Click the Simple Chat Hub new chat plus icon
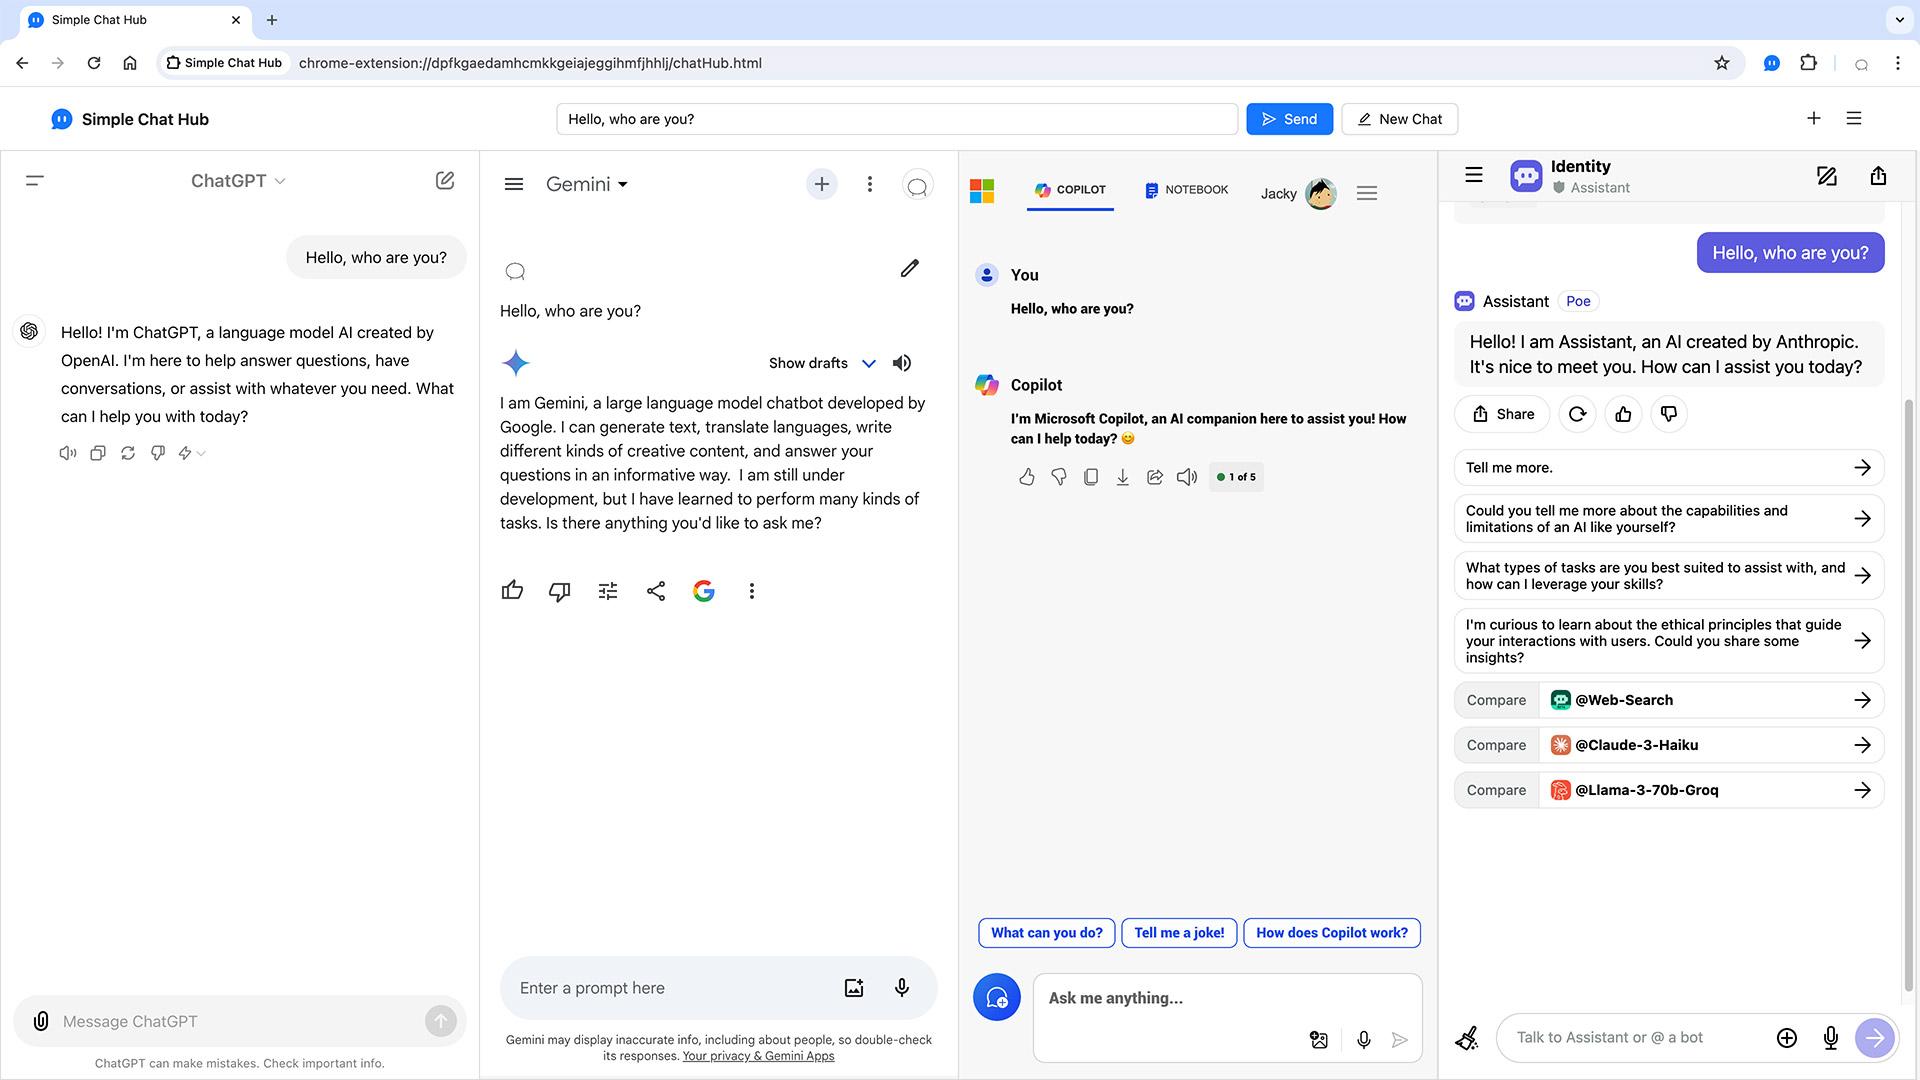The height and width of the screenshot is (1080, 1920). [x=1815, y=119]
